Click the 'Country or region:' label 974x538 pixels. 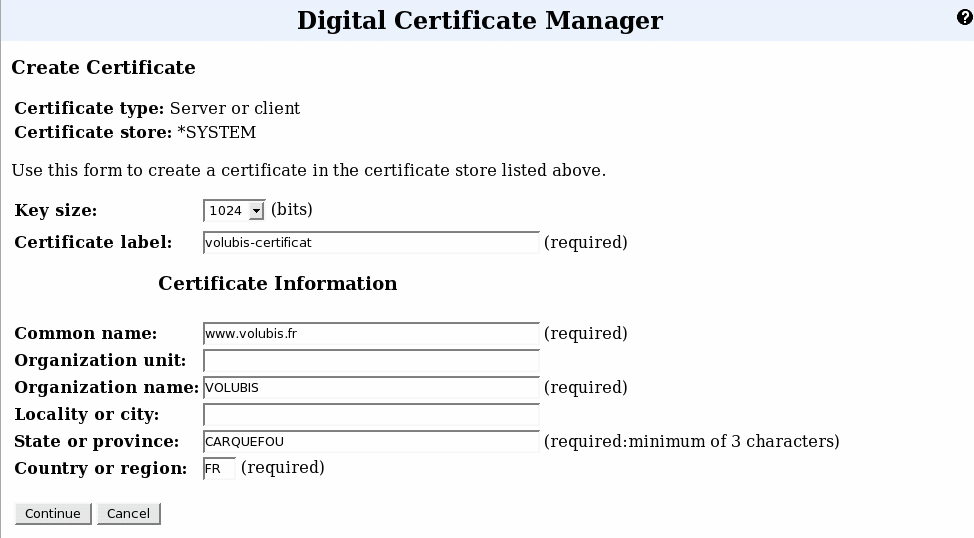pos(101,468)
